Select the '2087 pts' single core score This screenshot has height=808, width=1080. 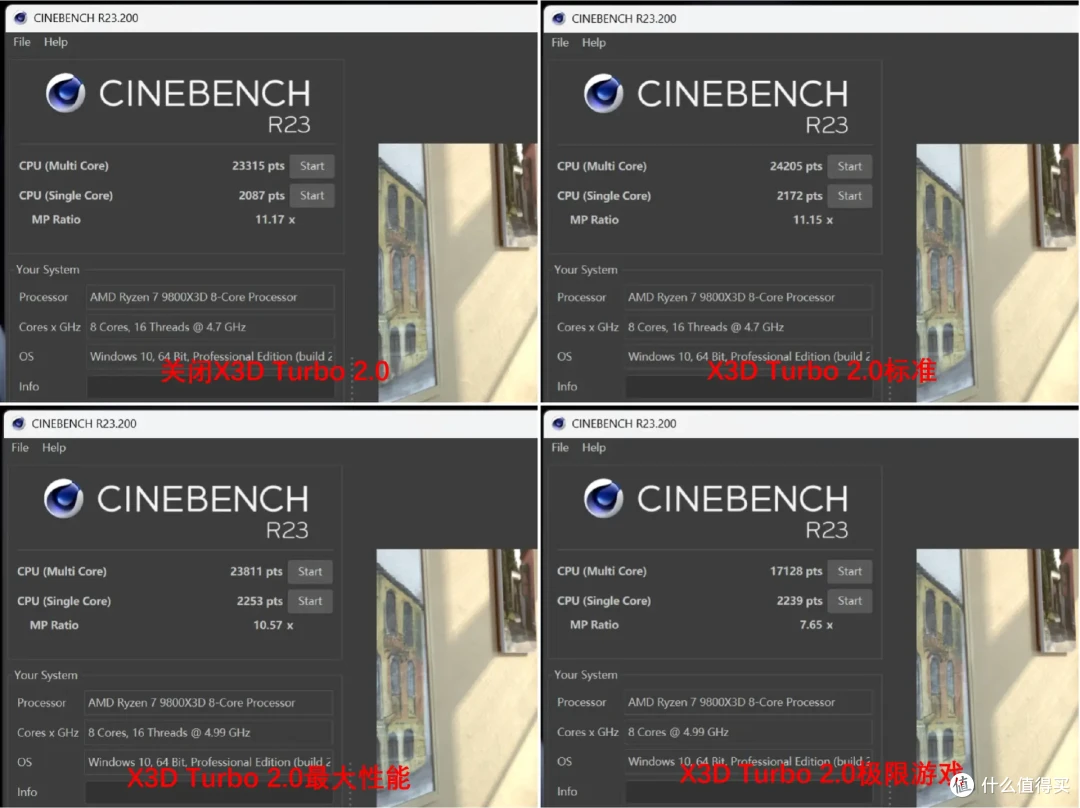click(x=262, y=196)
